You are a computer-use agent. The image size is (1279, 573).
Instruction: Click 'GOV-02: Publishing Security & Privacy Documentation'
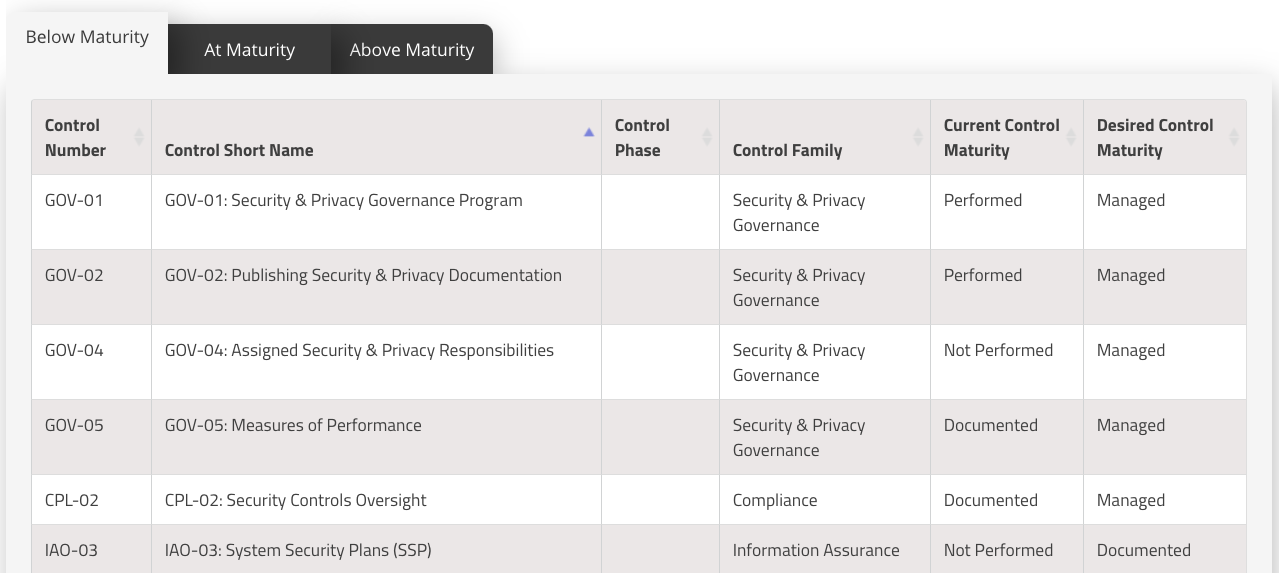tap(363, 275)
